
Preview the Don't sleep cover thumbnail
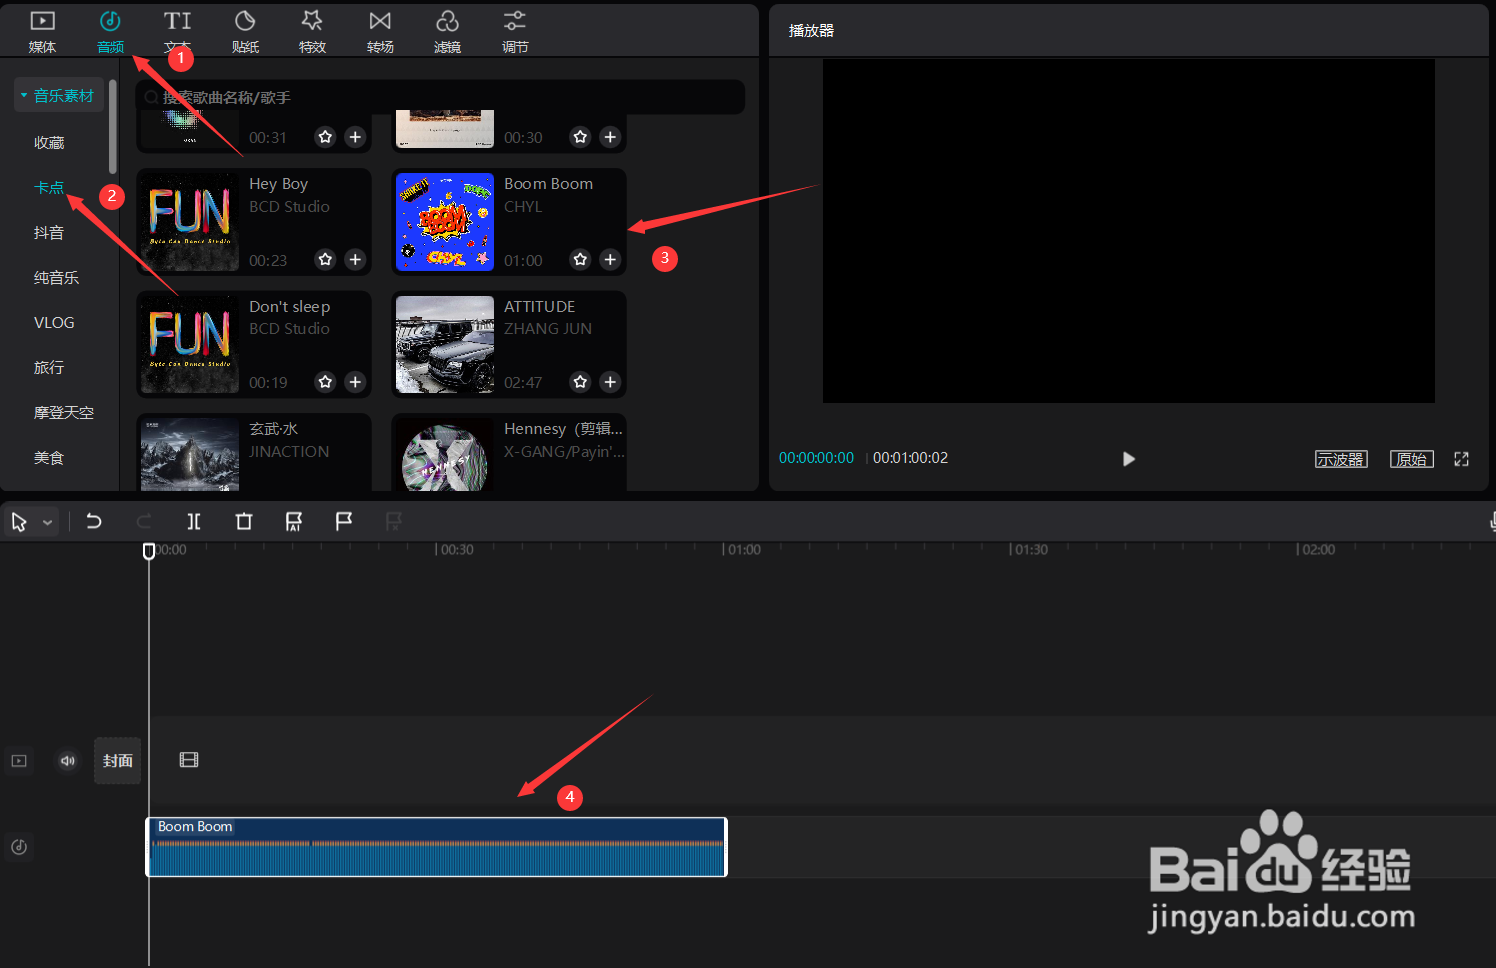[x=190, y=344]
